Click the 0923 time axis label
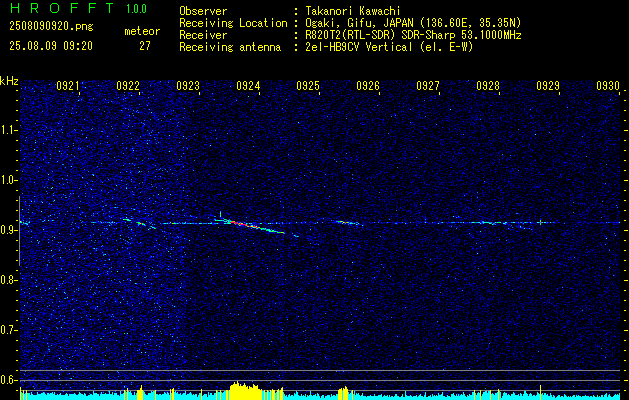 pyautogui.click(x=188, y=85)
